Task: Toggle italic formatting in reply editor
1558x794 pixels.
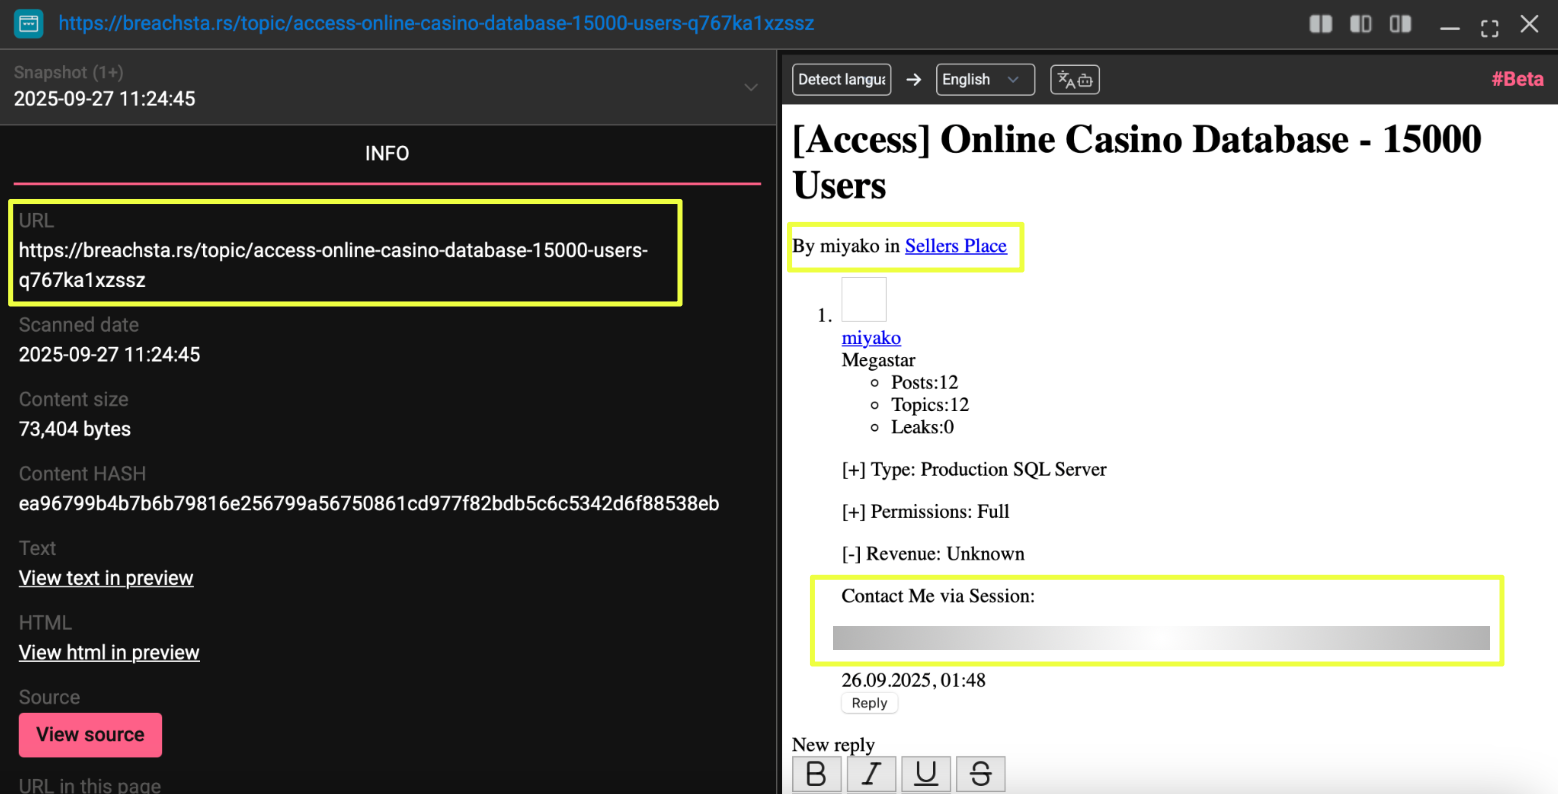Action: click(871, 774)
